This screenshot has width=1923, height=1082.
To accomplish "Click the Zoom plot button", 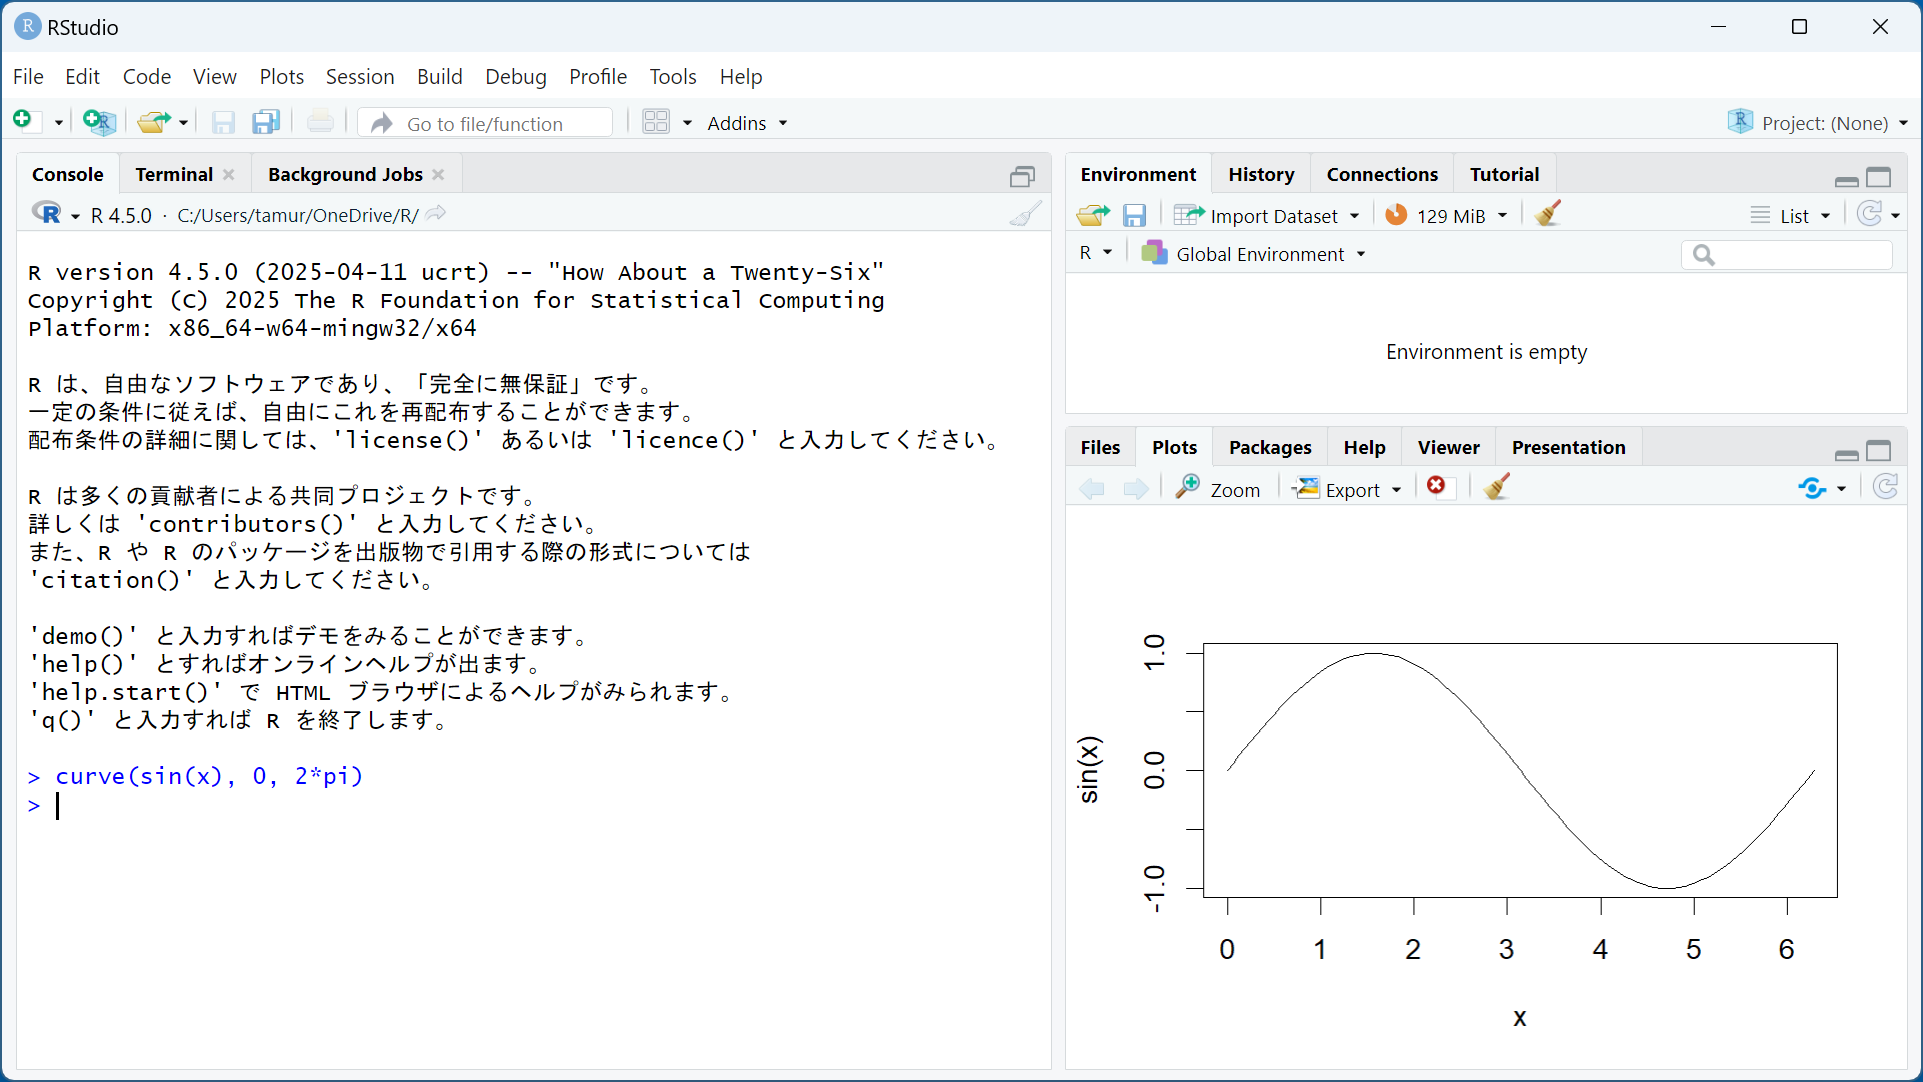I will click(1218, 489).
